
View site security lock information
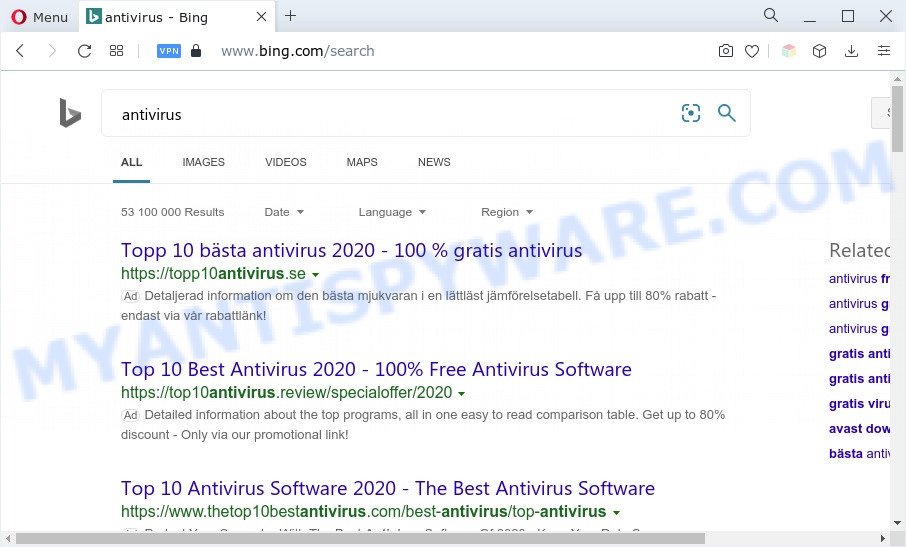pyautogui.click(x=196, y=51)
